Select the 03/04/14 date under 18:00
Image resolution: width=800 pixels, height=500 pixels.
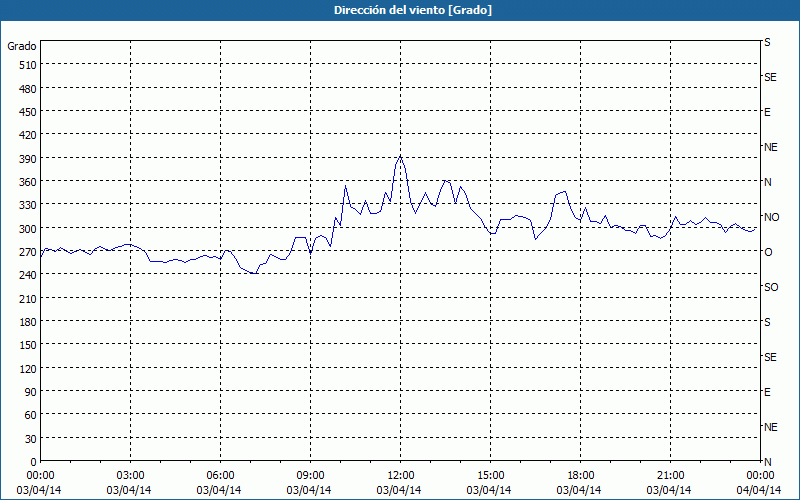coord(579,490)
